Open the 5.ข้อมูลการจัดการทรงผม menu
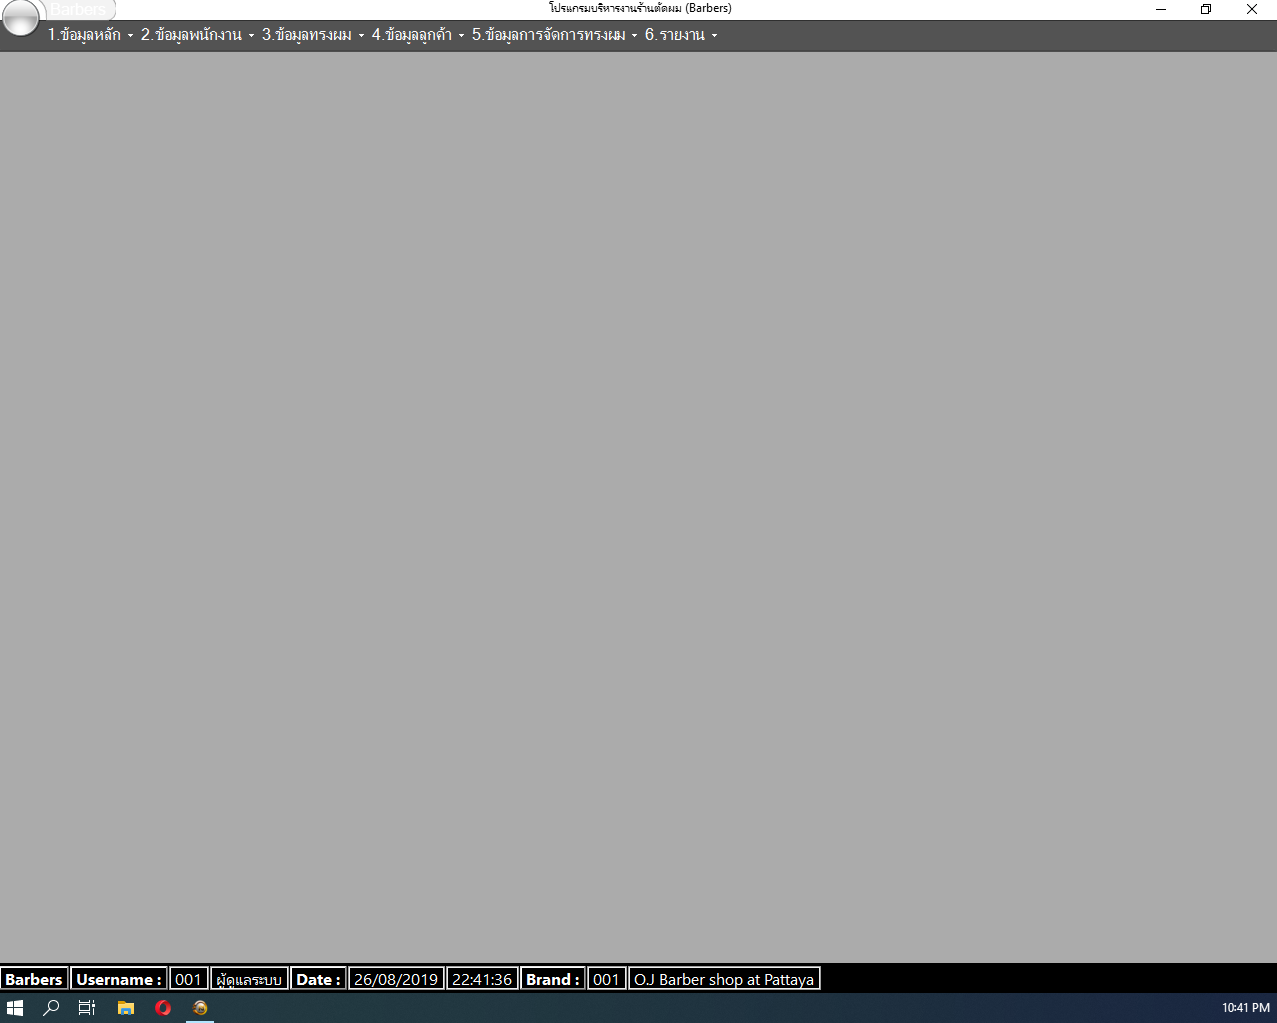 tap(554, 35)
